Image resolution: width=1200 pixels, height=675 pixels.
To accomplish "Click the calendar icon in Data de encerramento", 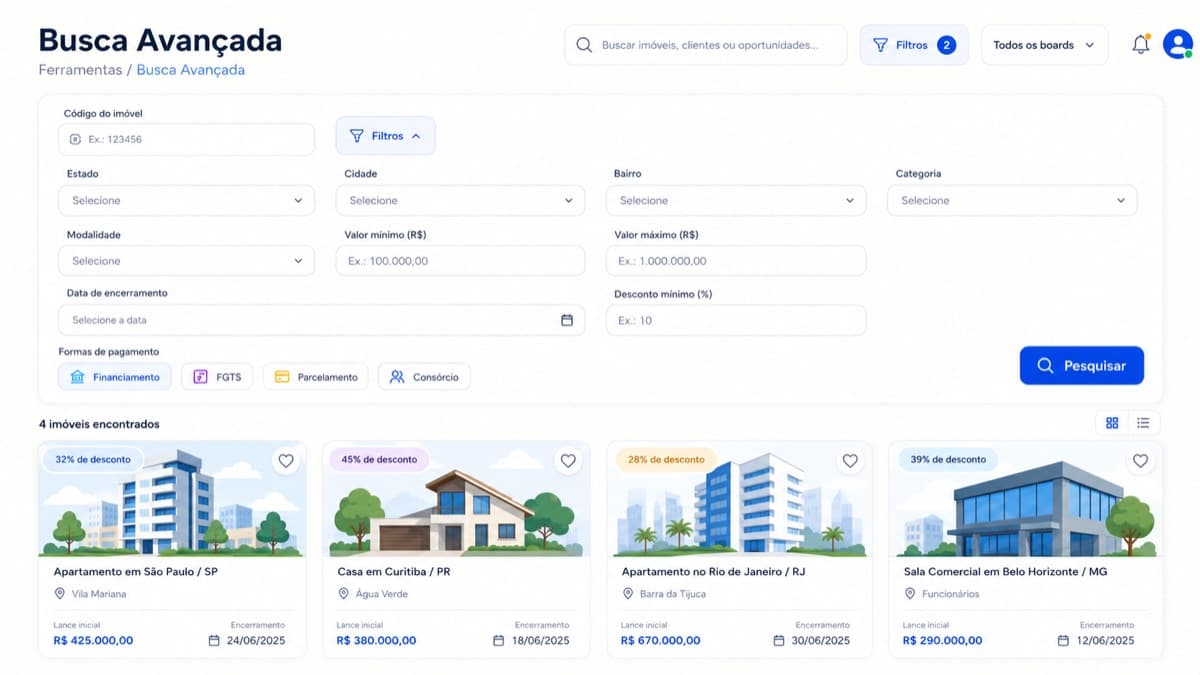I will (x=567, y=320).
